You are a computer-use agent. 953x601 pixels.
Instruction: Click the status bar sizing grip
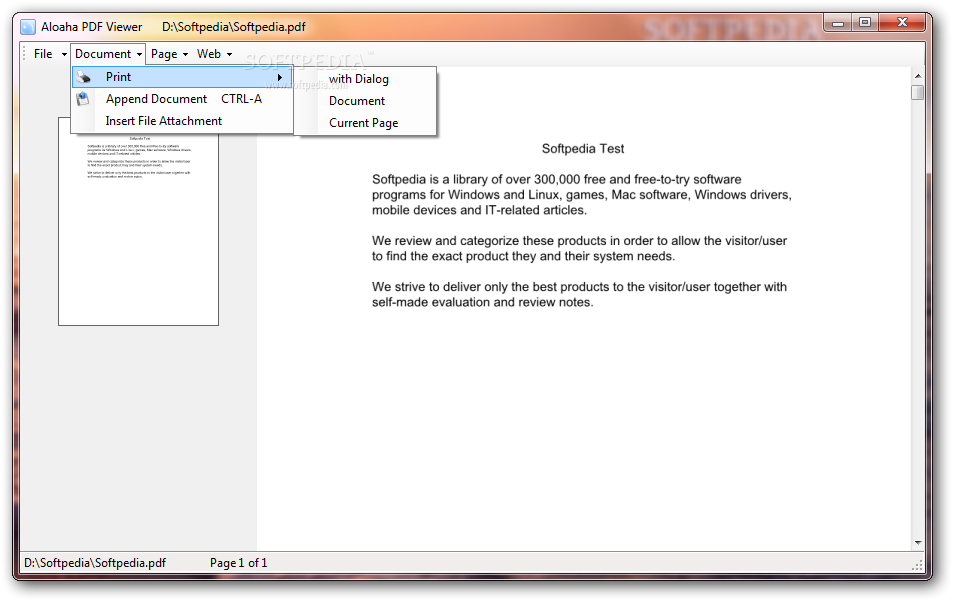[917, 565]
